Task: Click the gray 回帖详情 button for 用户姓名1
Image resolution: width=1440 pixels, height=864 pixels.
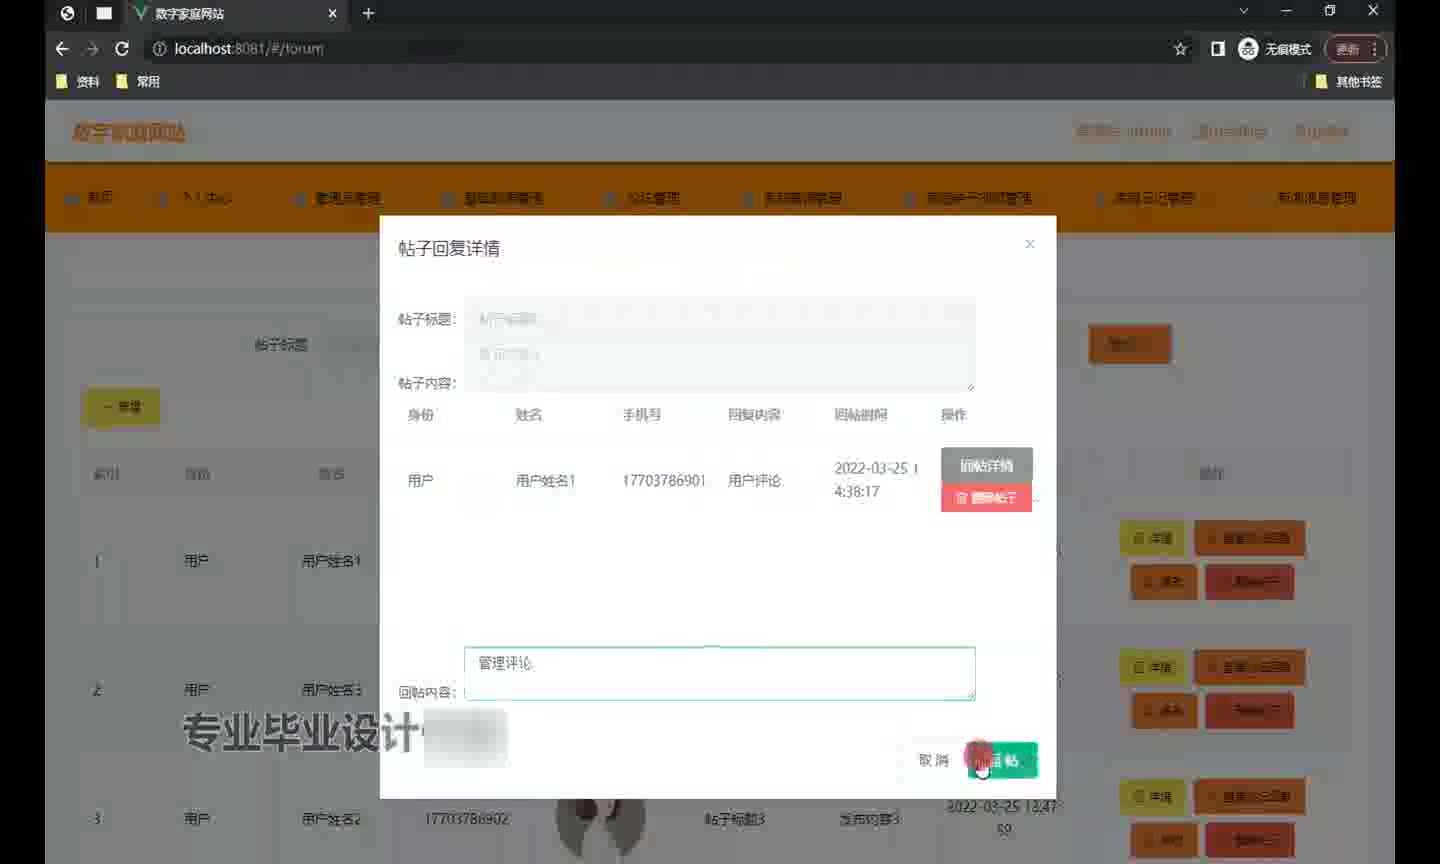Action: point(986,465)
